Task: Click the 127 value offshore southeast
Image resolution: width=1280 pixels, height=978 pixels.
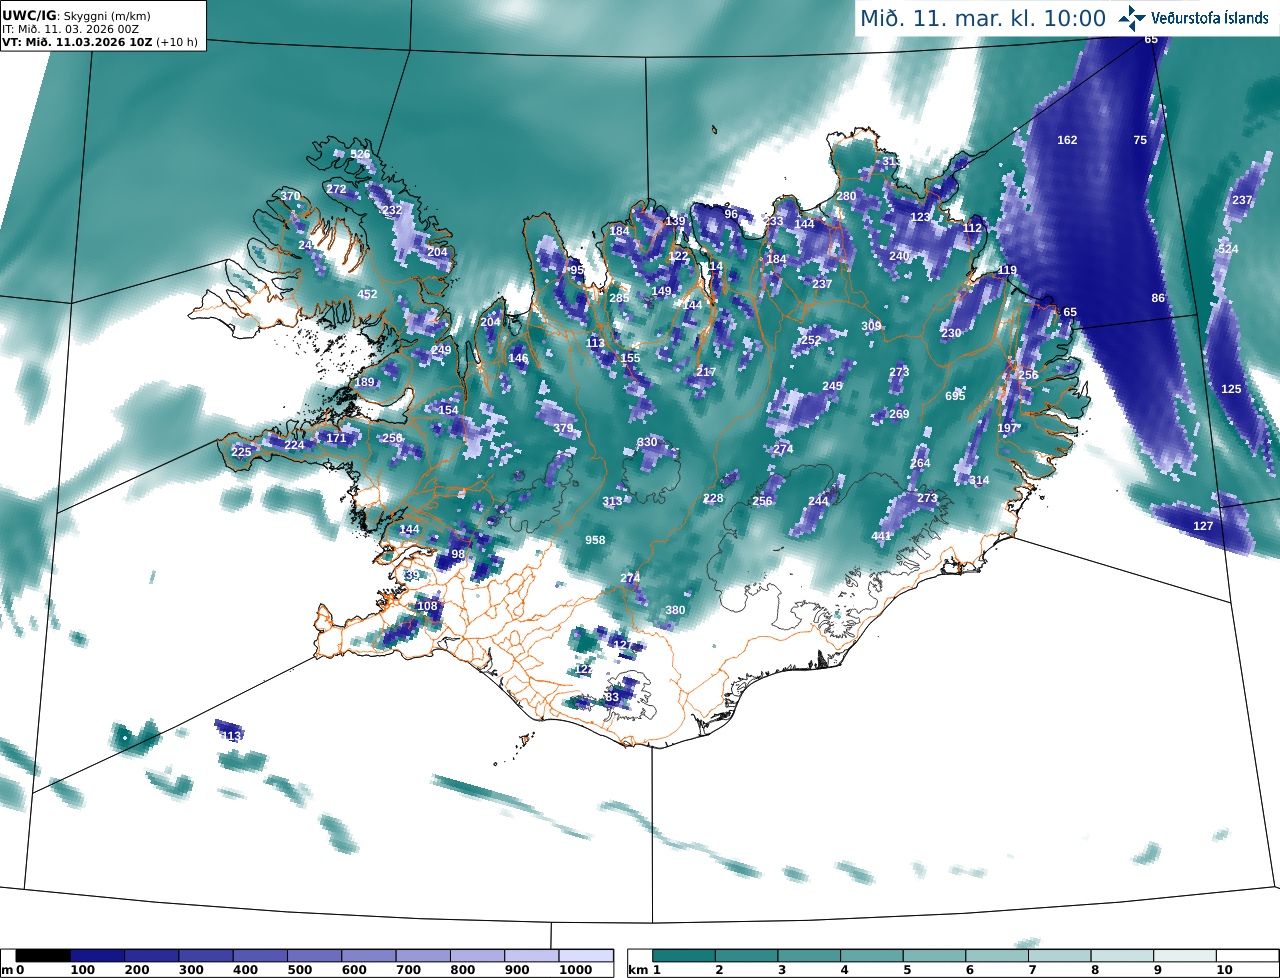Action: click(x=1203, y=527)
